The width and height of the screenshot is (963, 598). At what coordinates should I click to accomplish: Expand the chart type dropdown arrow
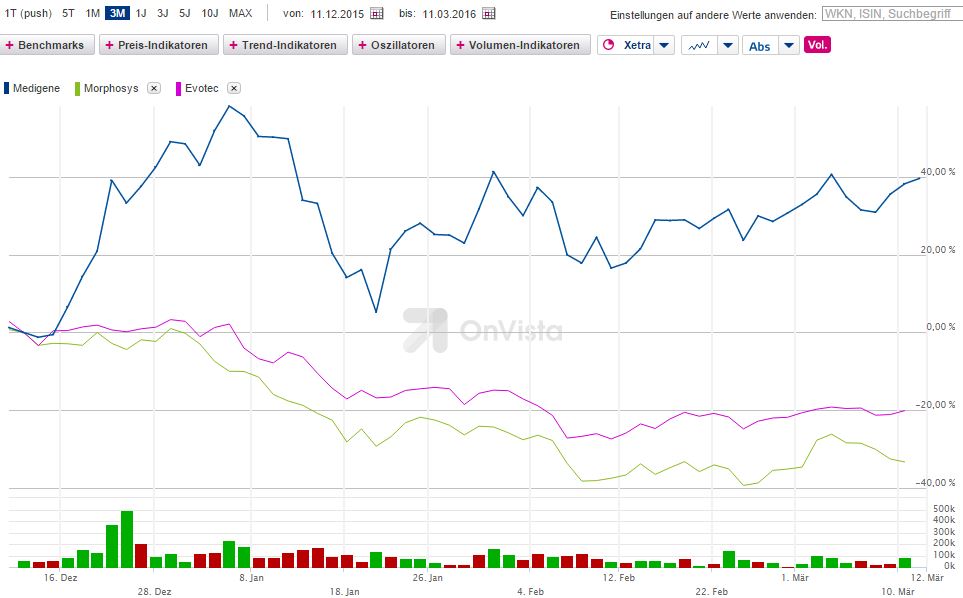coord(728,45)
